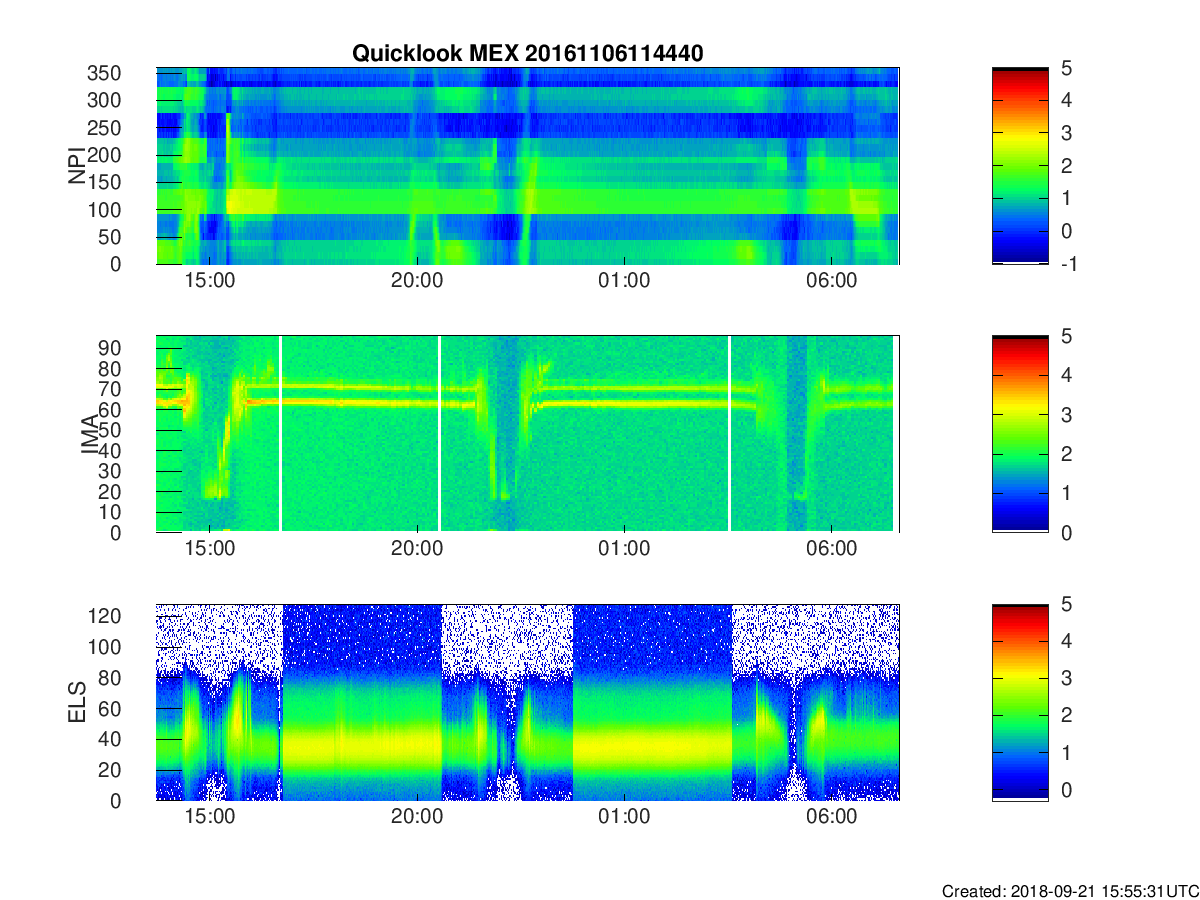Click the NPI axis label

pyautogui.click(x=76, y=166)
